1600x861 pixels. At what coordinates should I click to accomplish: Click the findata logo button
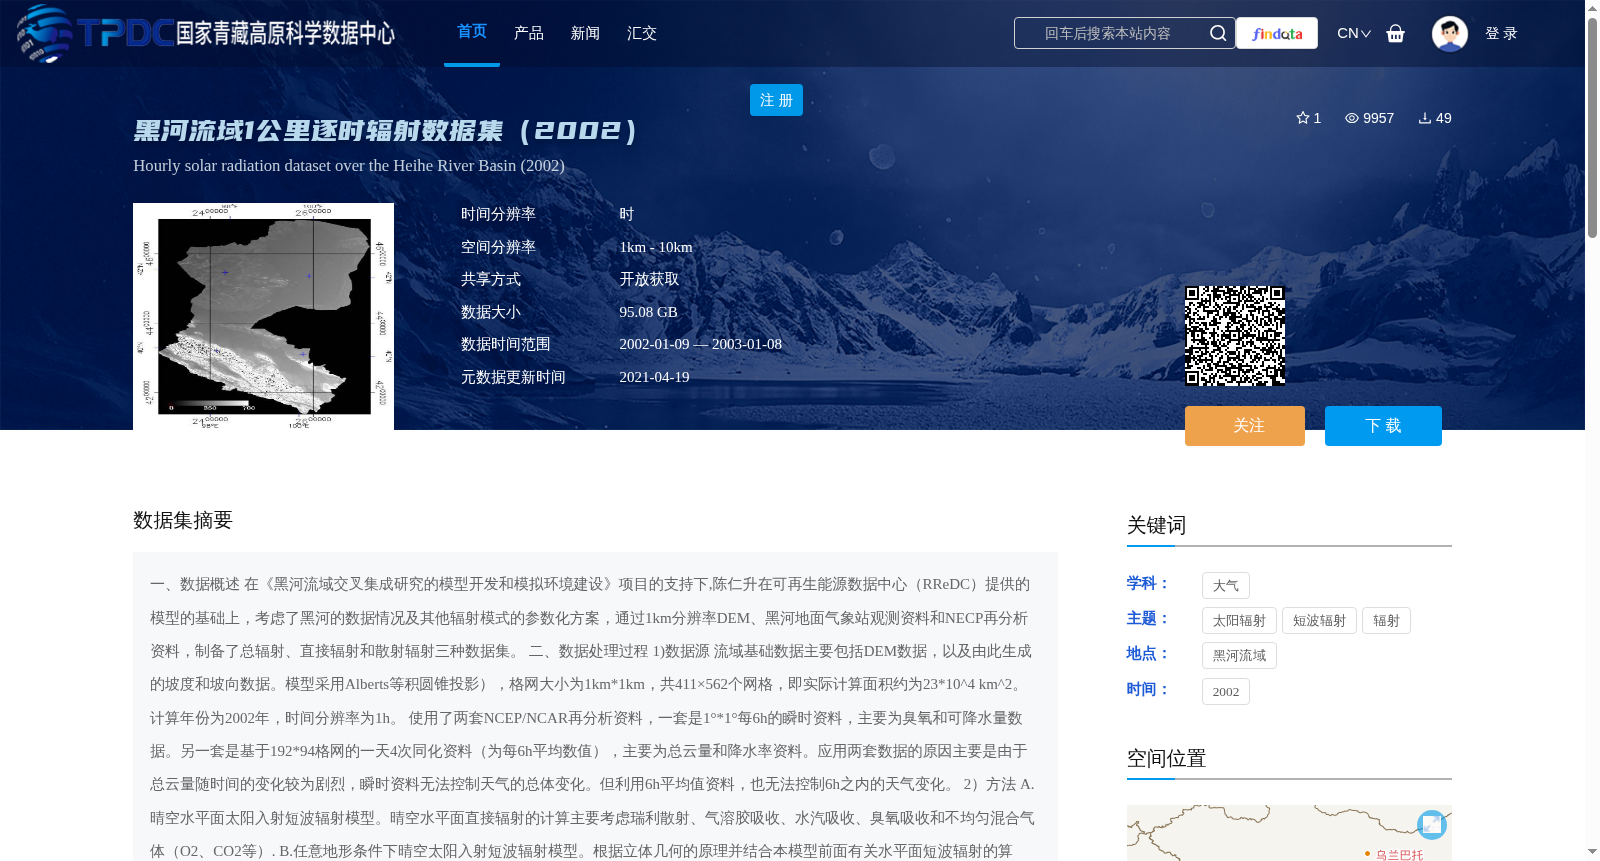(1277, 33)
